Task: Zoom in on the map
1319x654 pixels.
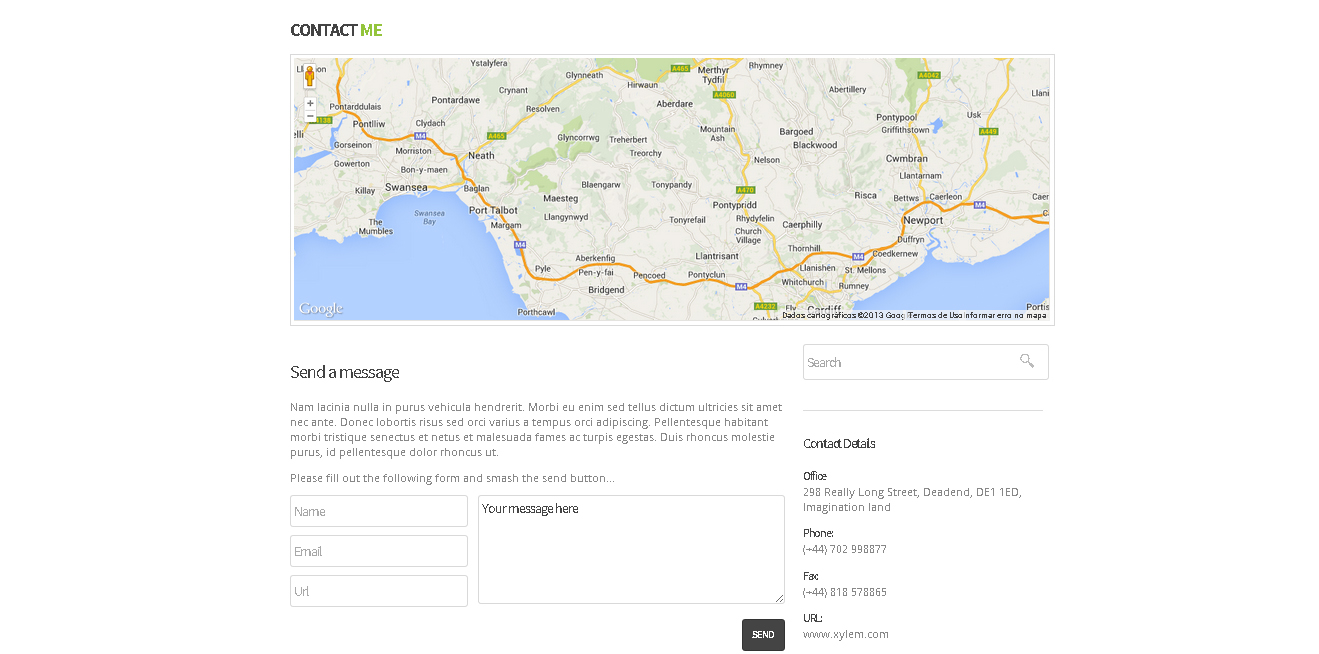Action: pyautogui.click(x=310, y=103)
